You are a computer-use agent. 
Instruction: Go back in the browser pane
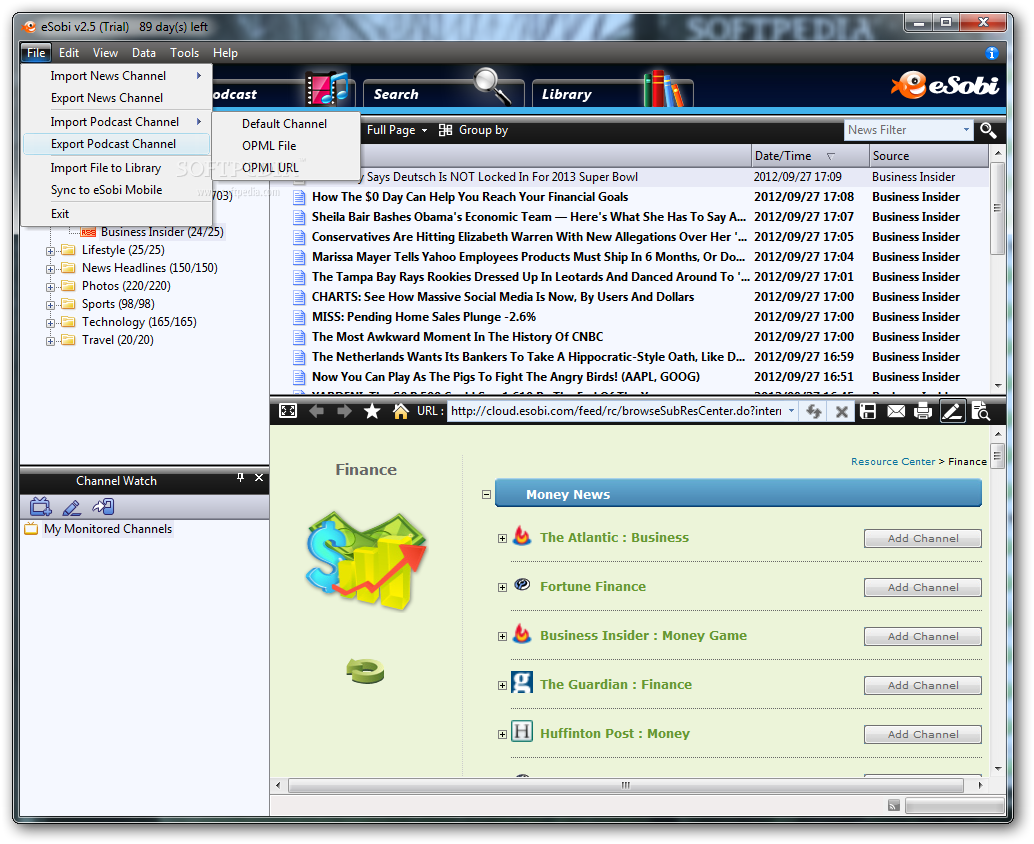pyautogui.click(x=317, y=411)
